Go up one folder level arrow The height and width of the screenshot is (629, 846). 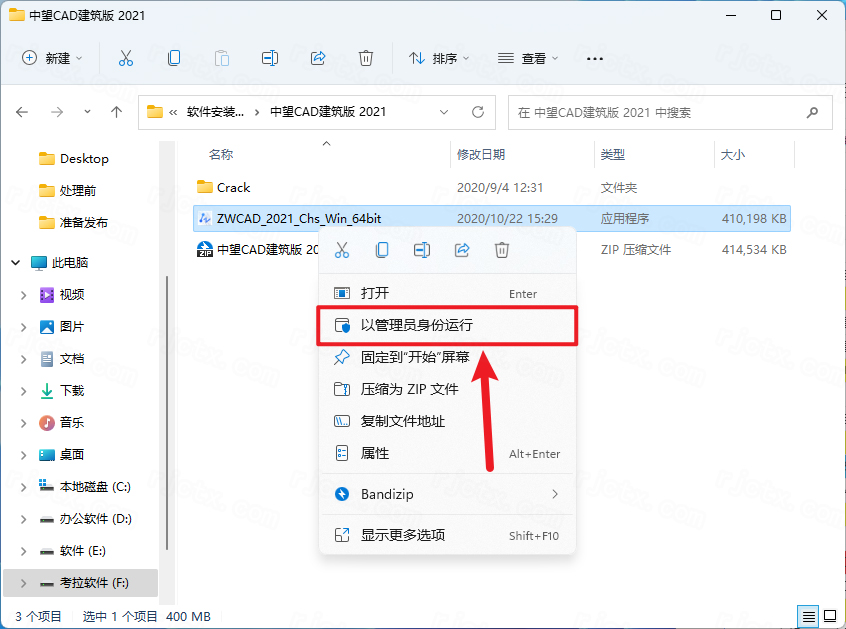(x=116, y=112)
